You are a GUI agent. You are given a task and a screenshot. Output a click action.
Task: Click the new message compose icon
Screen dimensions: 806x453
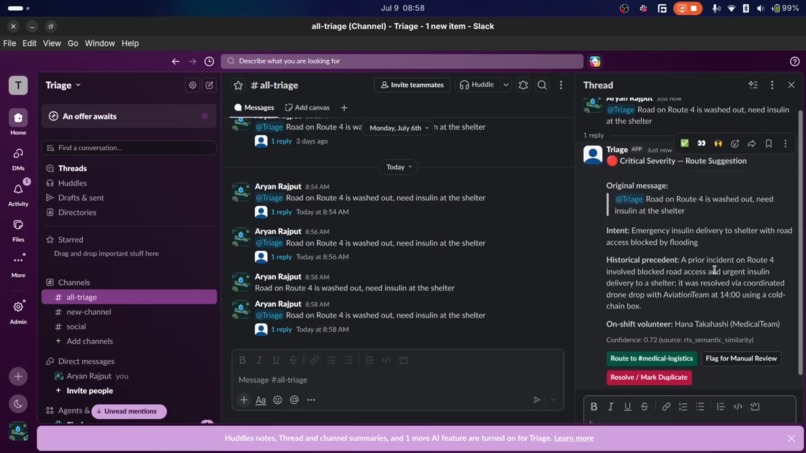[x=209, y=85]
